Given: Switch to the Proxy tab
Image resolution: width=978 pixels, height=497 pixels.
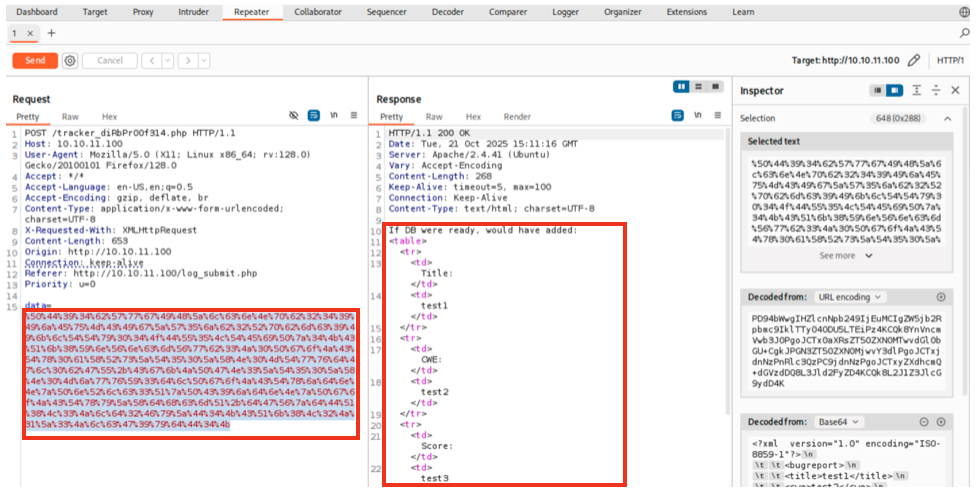Looking at the screenshot, I should 143,12.
